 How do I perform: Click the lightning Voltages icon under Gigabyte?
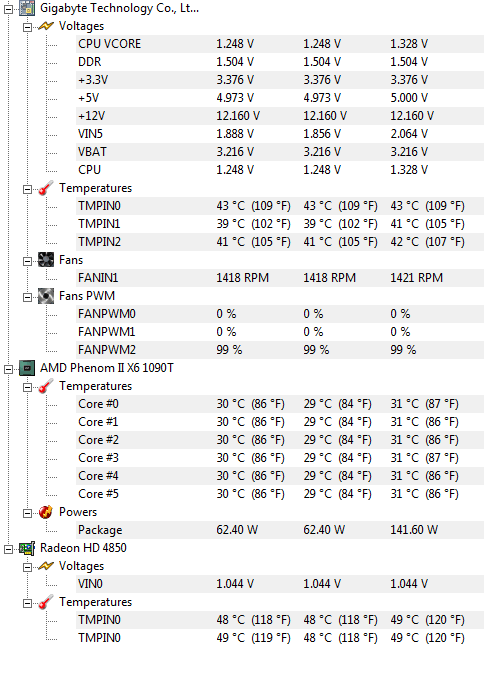click(x=46, y=27)
